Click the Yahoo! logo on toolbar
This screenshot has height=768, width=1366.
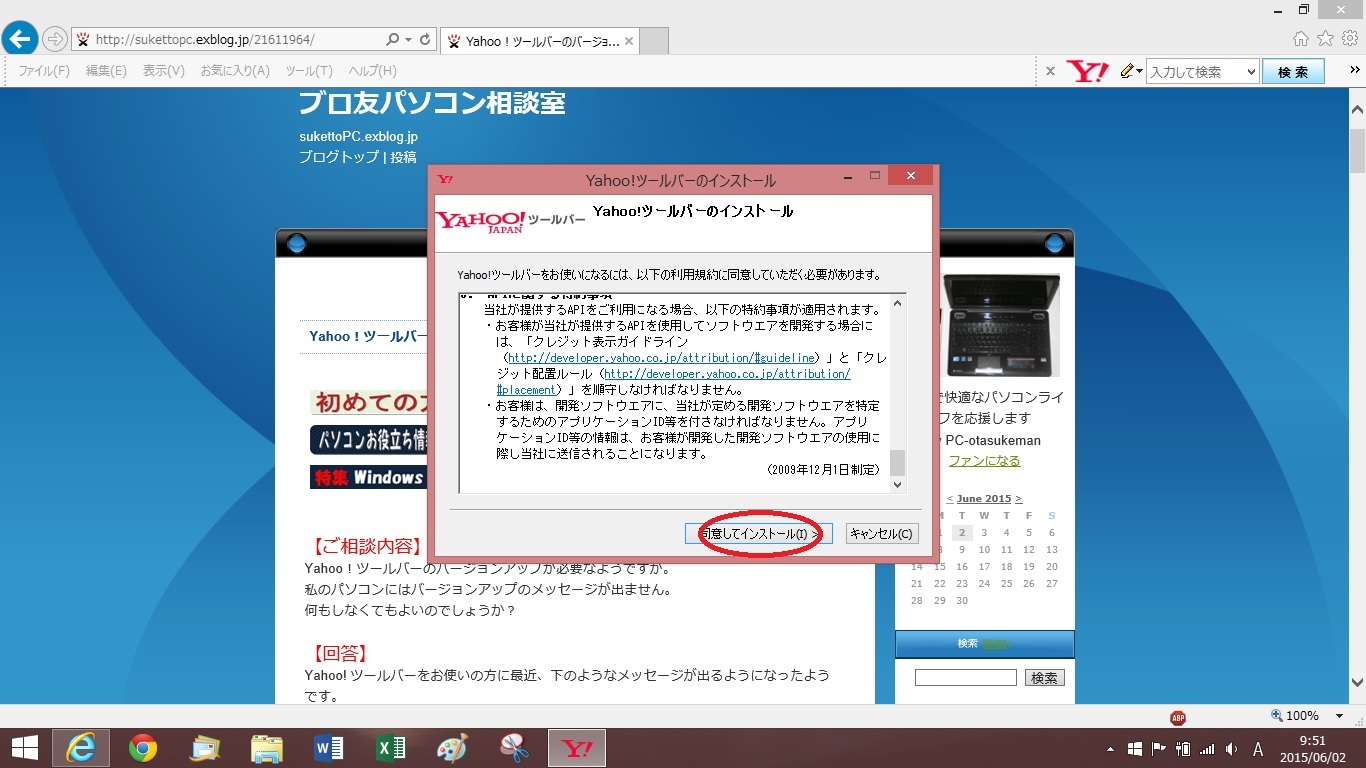coord(1087,71)
